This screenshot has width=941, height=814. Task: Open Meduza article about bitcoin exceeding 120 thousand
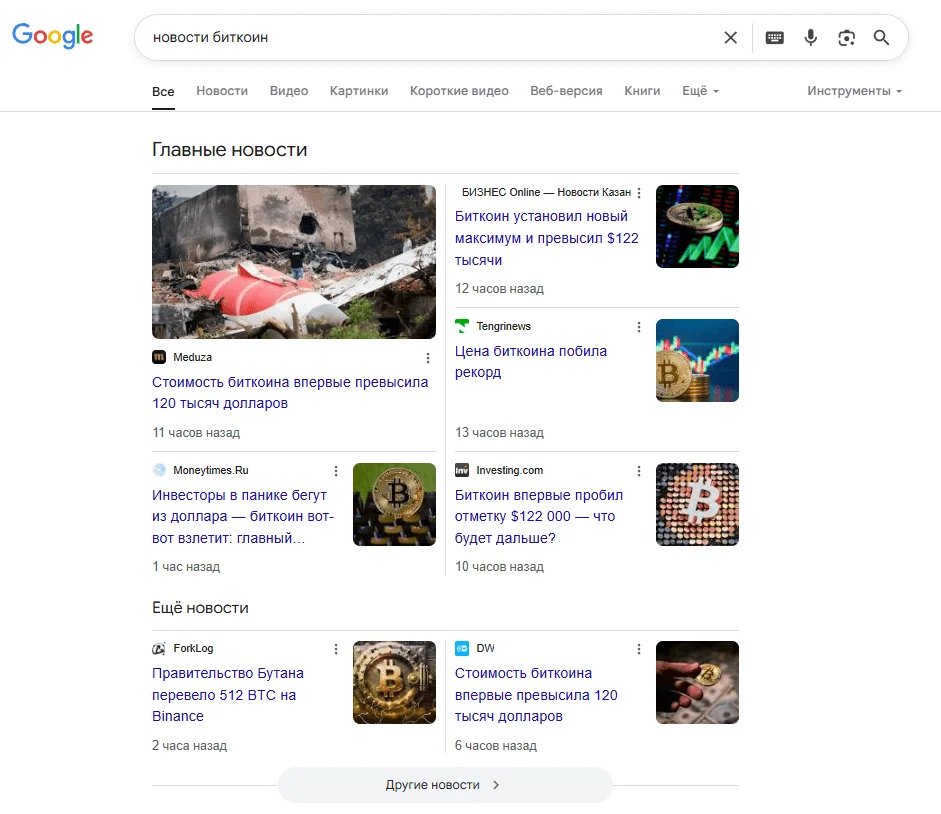(x=290, y=393)
